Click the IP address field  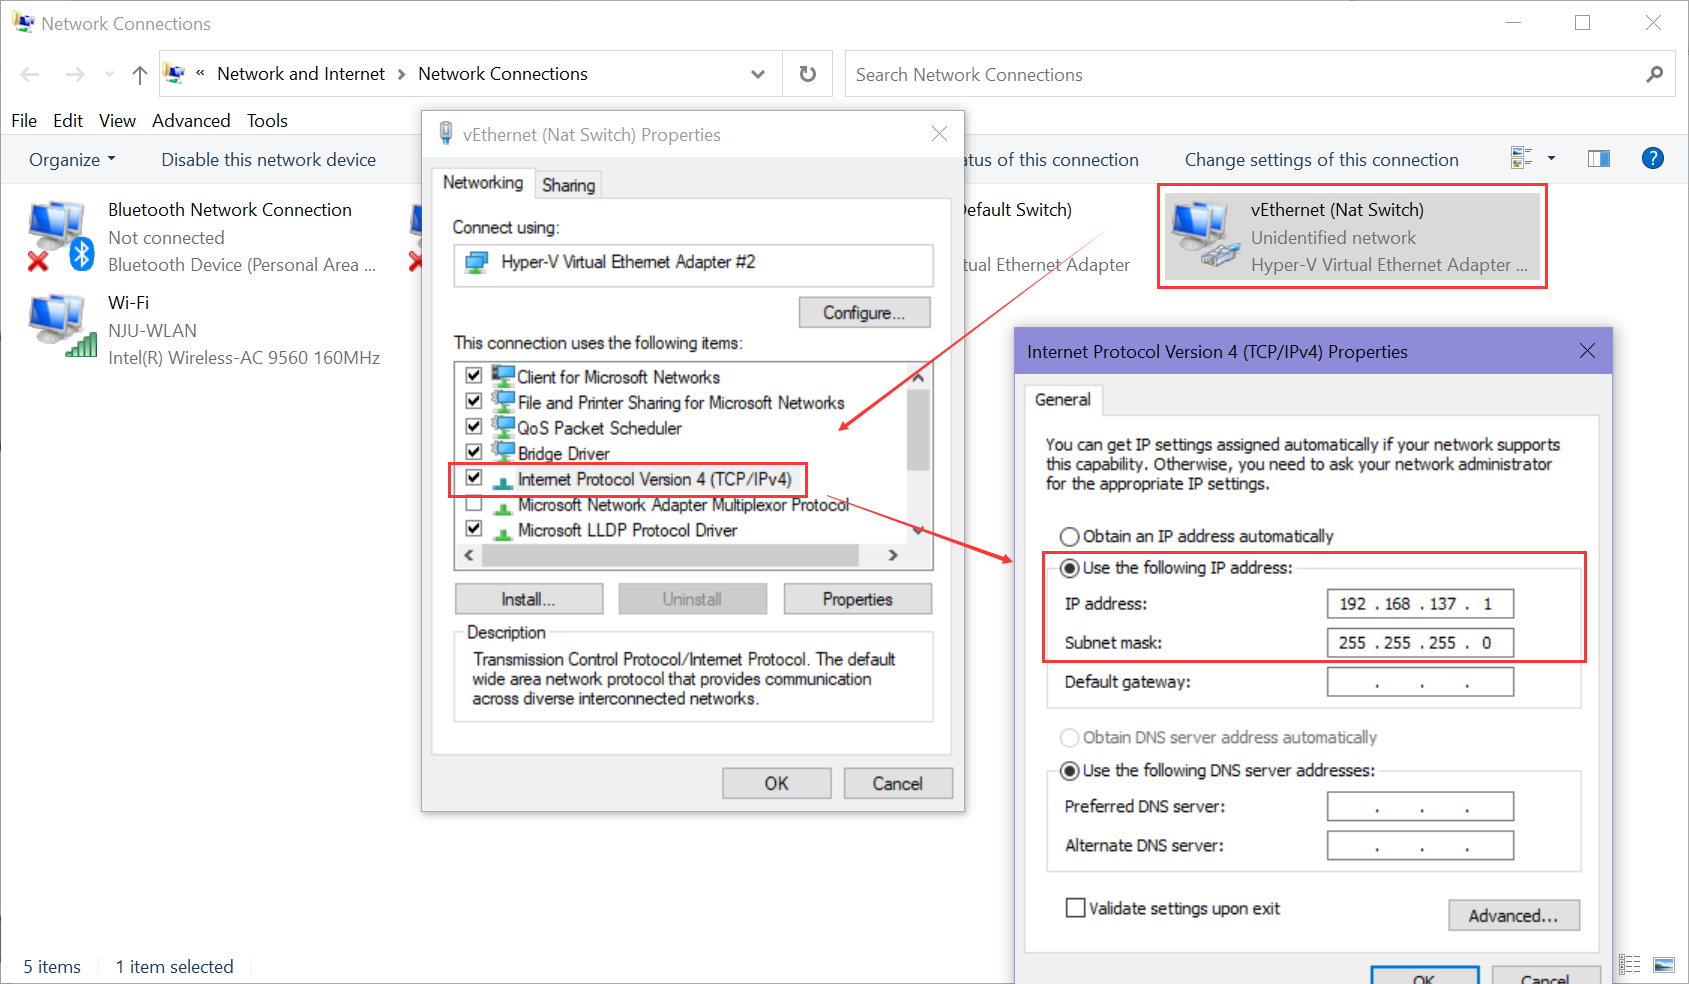pos(1420,604)
